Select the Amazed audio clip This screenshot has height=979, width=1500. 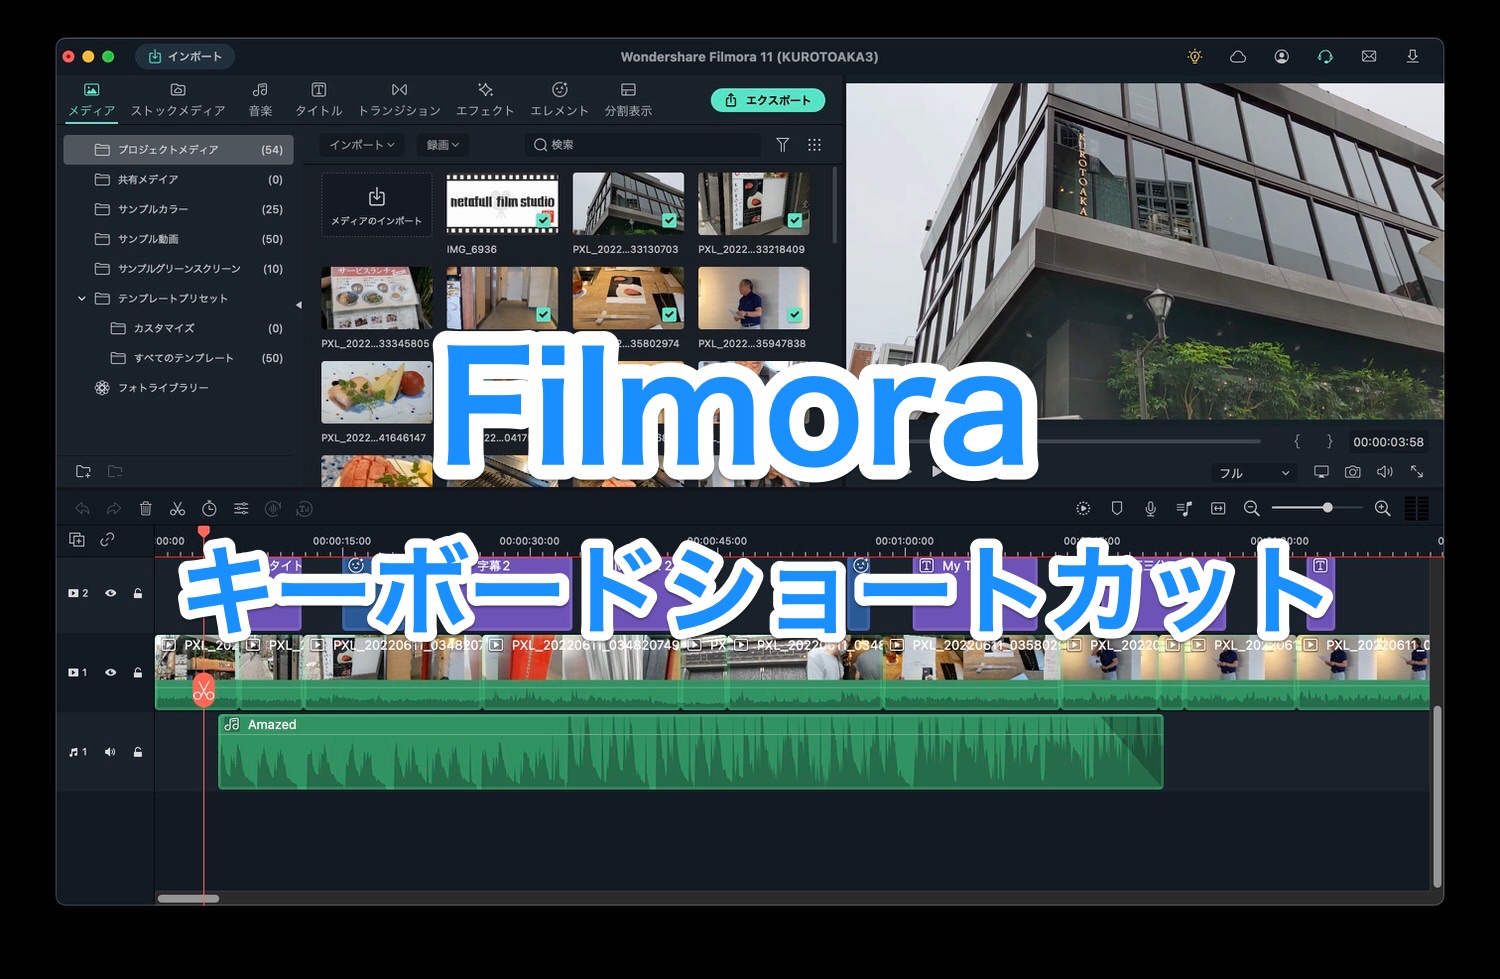(690, 752)
